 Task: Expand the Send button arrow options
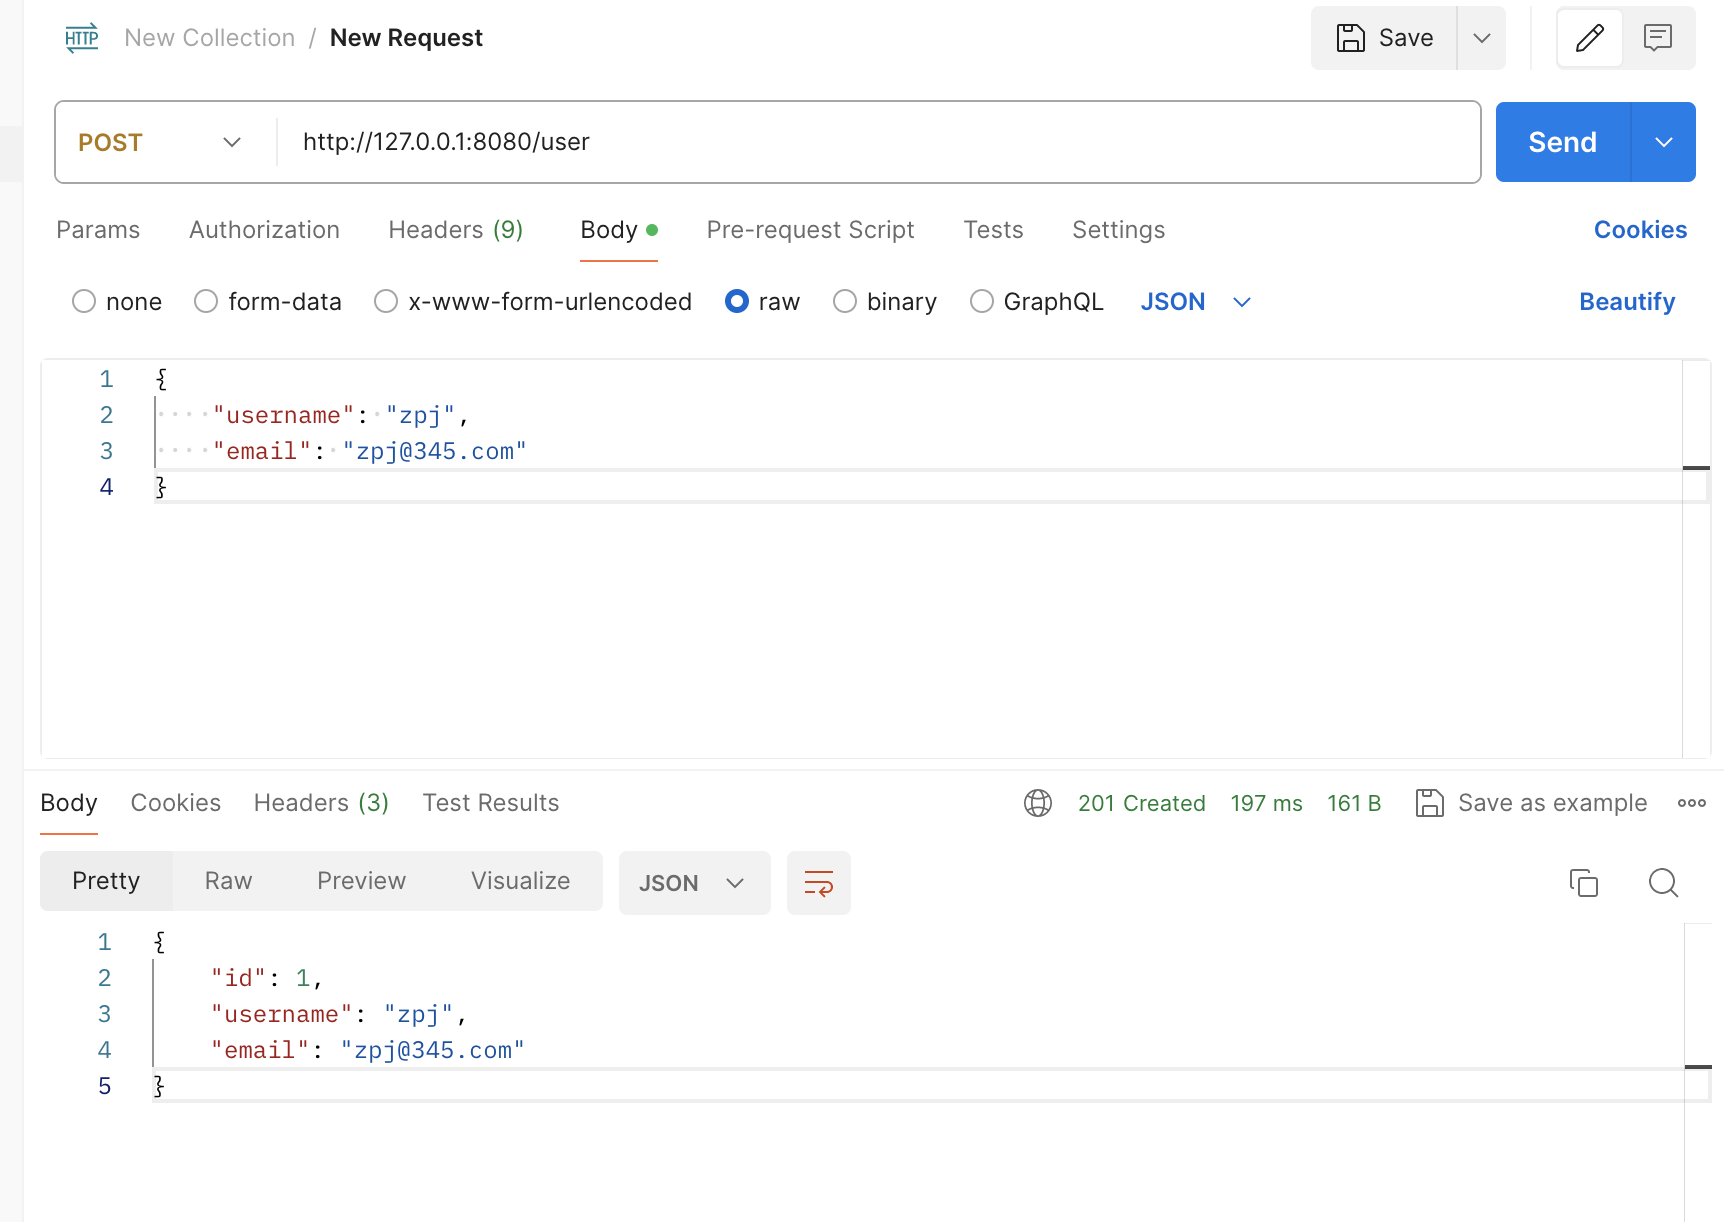tap(1663, 142)
